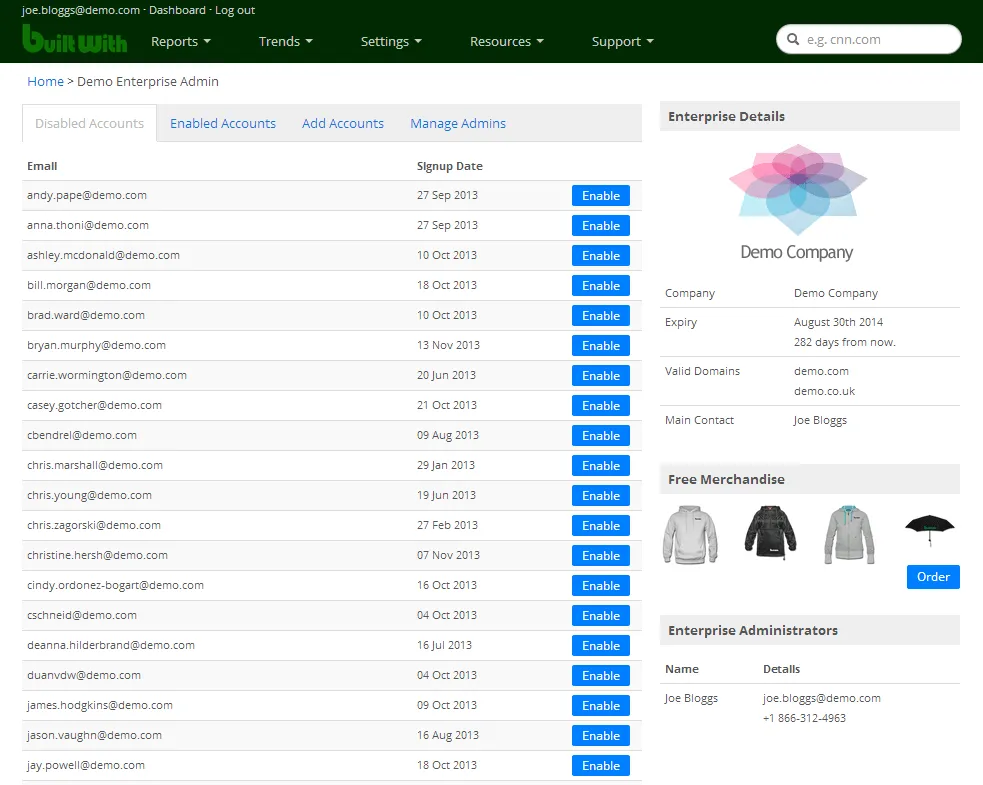
Task: Click the Log out link
Action: point(235,10)
